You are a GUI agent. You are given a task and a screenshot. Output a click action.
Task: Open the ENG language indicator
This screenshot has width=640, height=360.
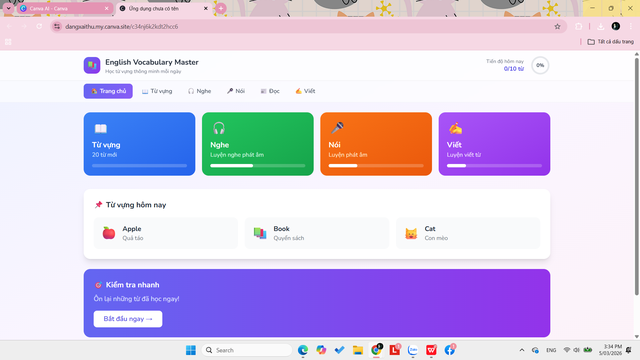(x=551, y=350)
